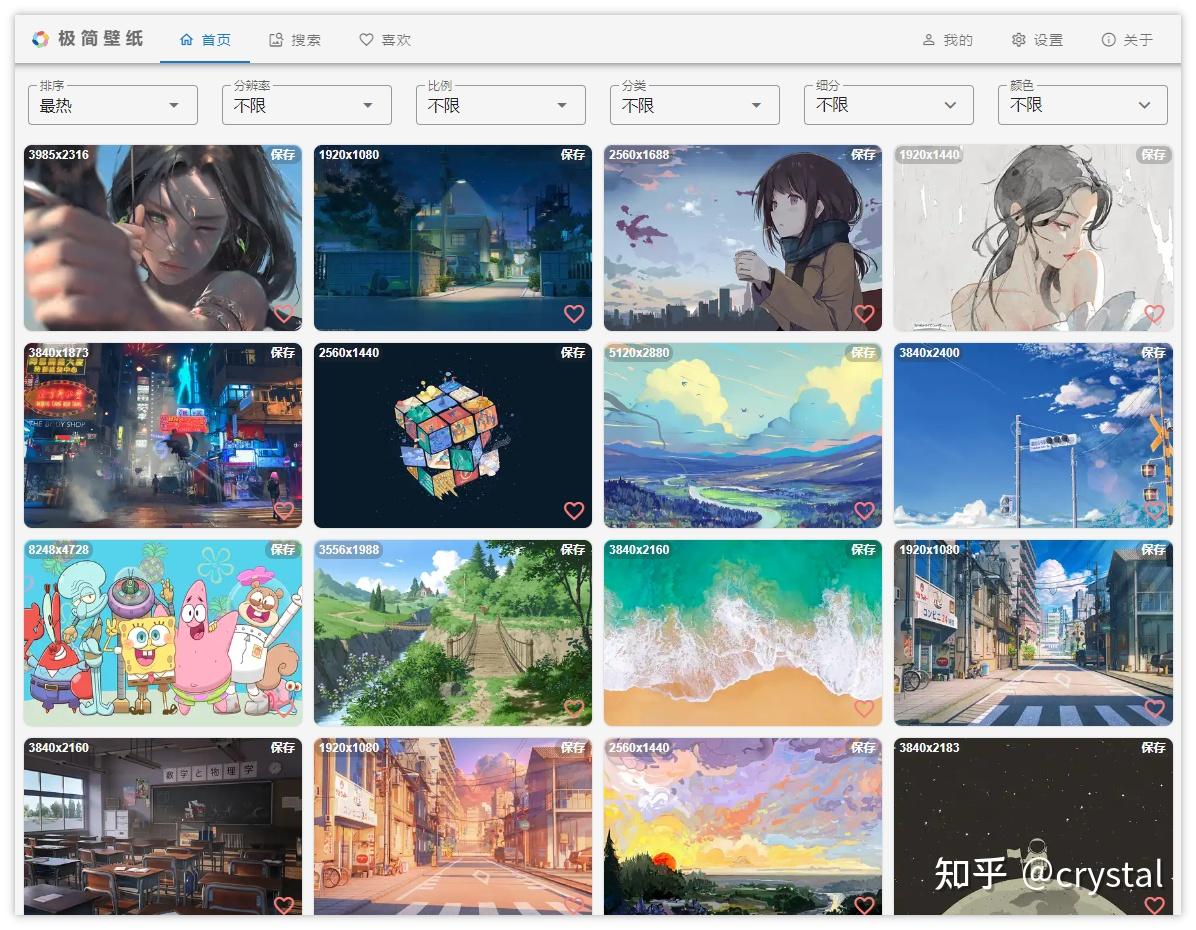The height and width of the screenshot is (930, 1196).
Task: Expand the 分辨率 resolution dropdown
Action: click(x=307, y=105)
